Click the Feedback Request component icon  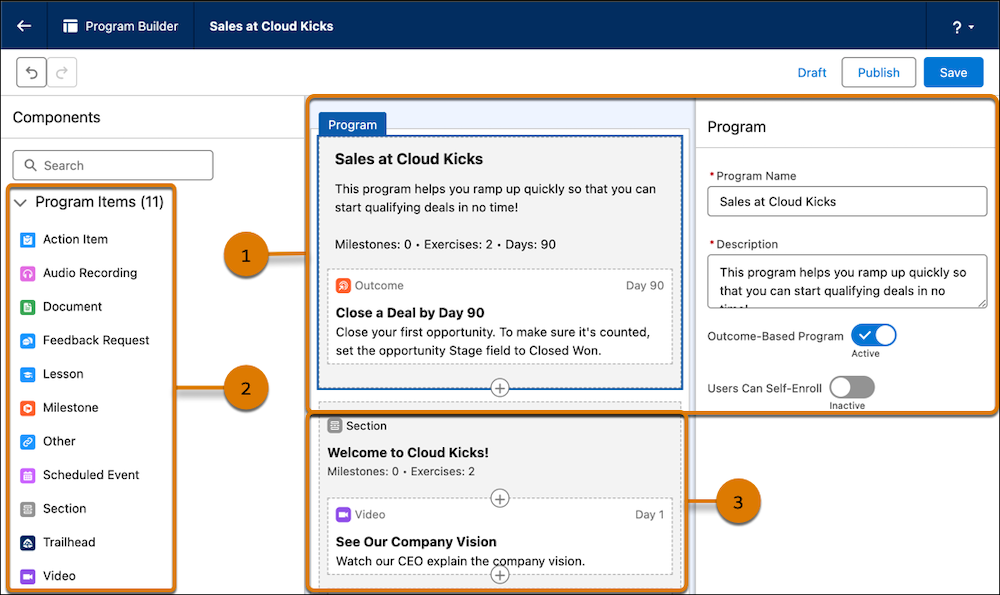pos(27,341)
